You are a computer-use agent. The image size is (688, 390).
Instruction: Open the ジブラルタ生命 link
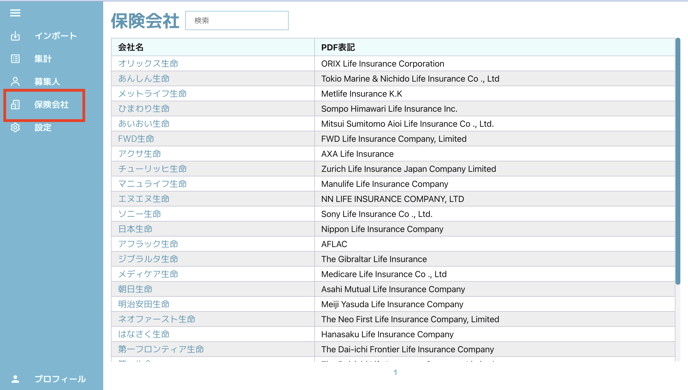coord(148,259)
